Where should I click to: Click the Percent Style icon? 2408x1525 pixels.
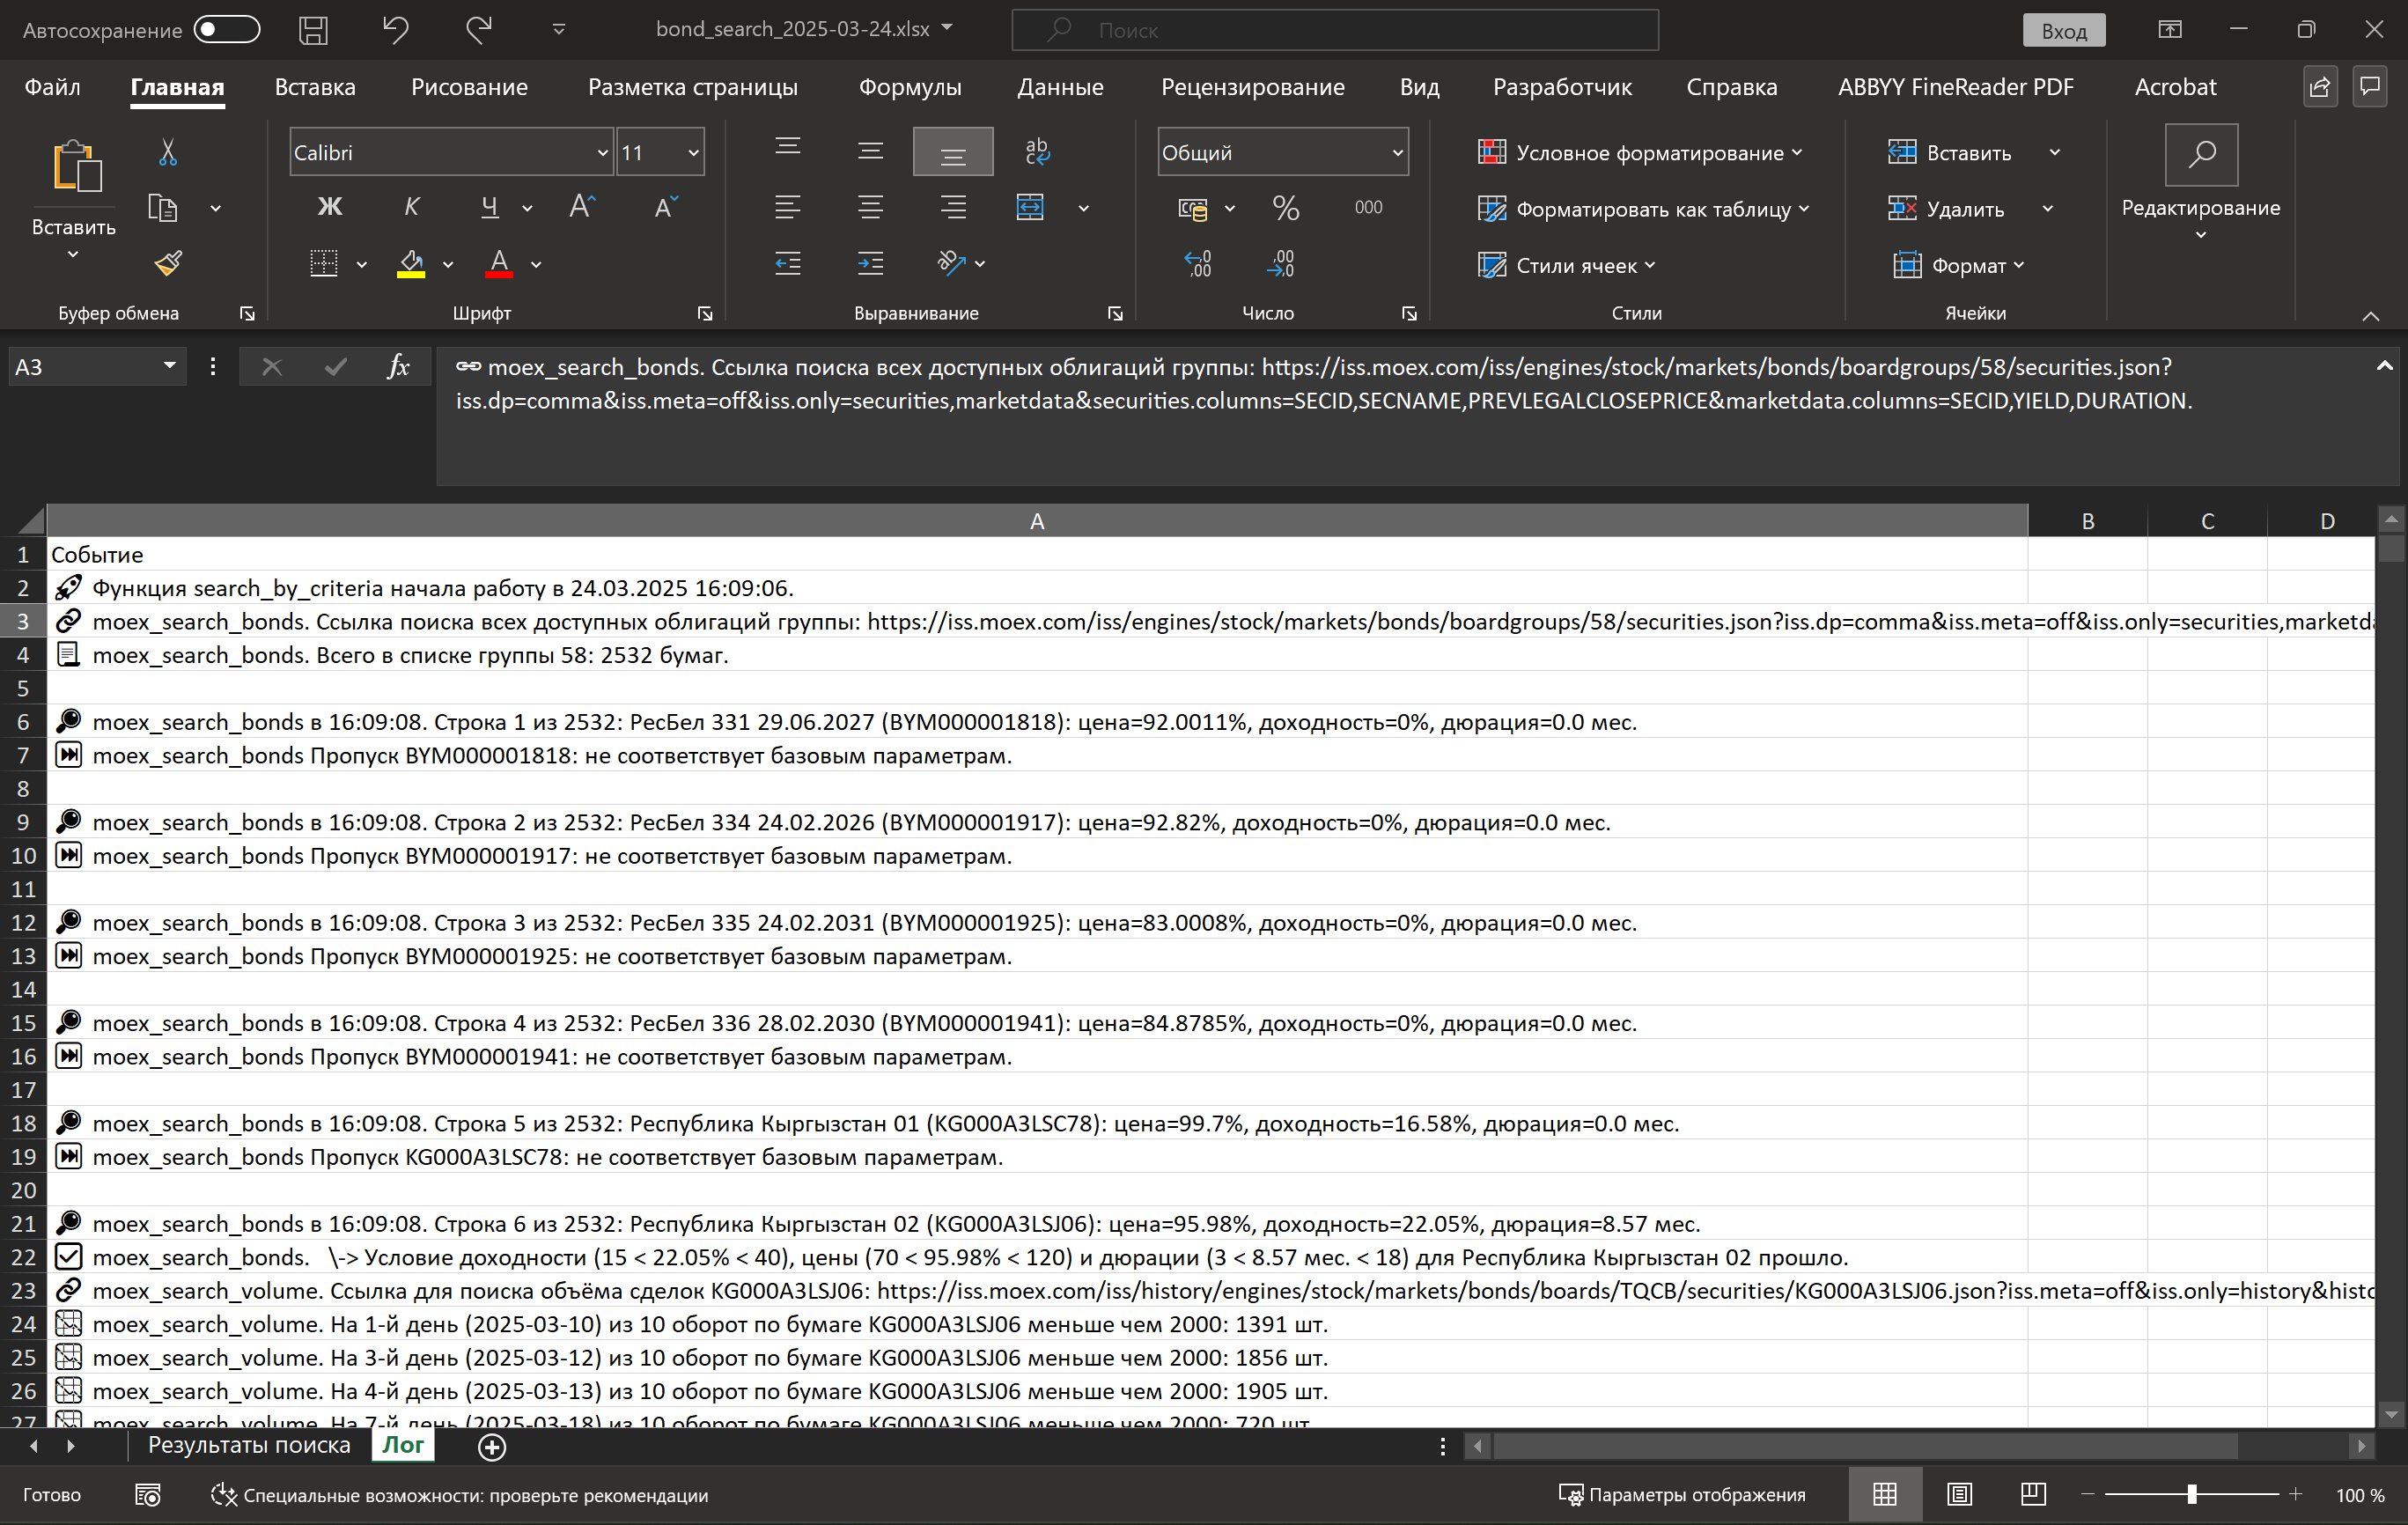tap(1285, 207)
